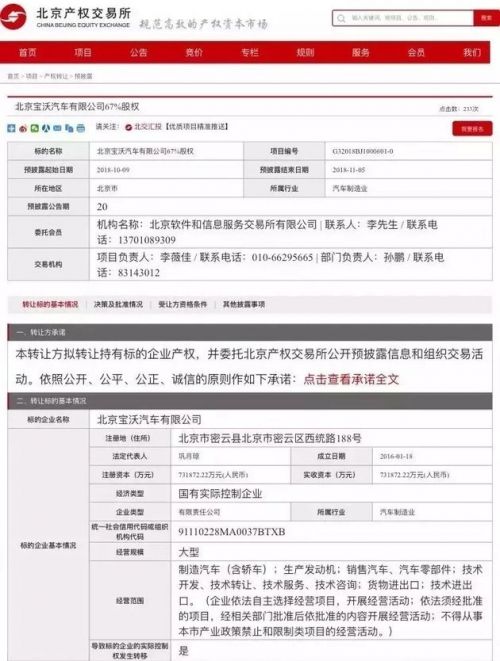Select the established date 2016-01-18
The width and height of the screenshot is (500, 661).
(x=396, y=456)
